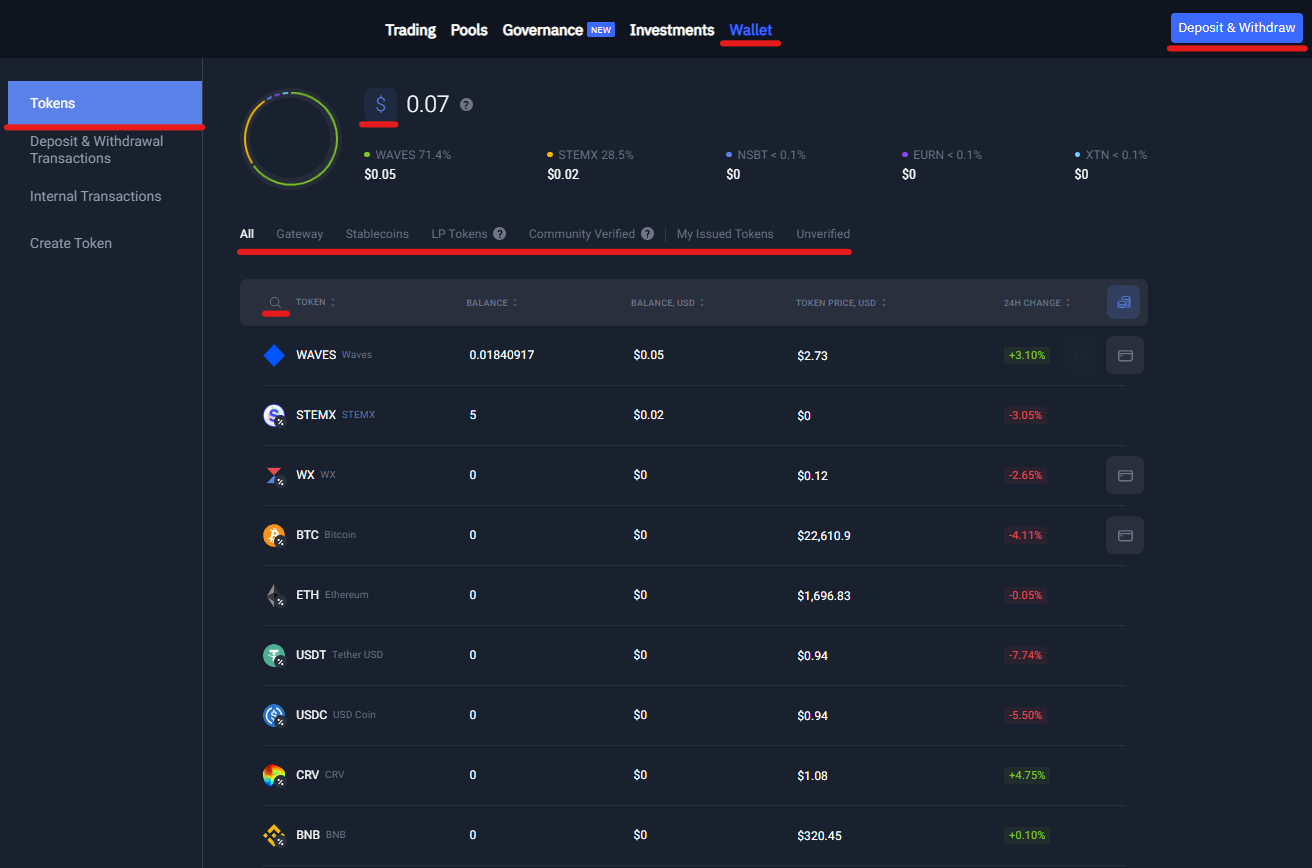Image resolution: width=1312 pixels, height=868 pixels.
Task: Click the Ethereum price $1,696.83
Action: [x=824, y=596]
